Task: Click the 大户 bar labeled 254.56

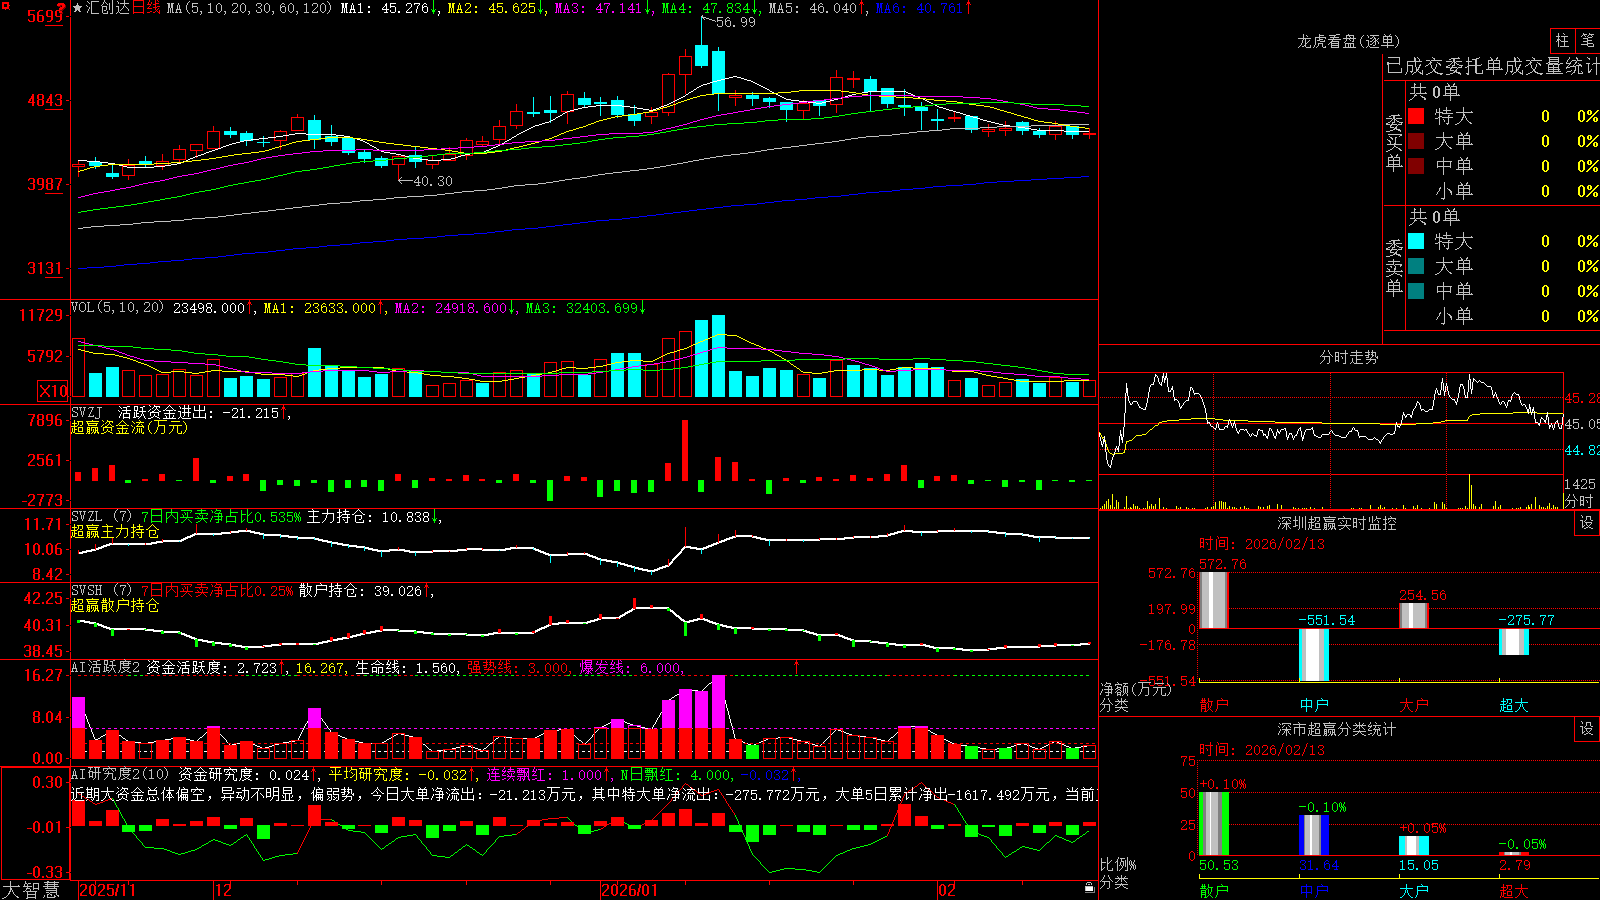Action: [x=1413, y=616]
